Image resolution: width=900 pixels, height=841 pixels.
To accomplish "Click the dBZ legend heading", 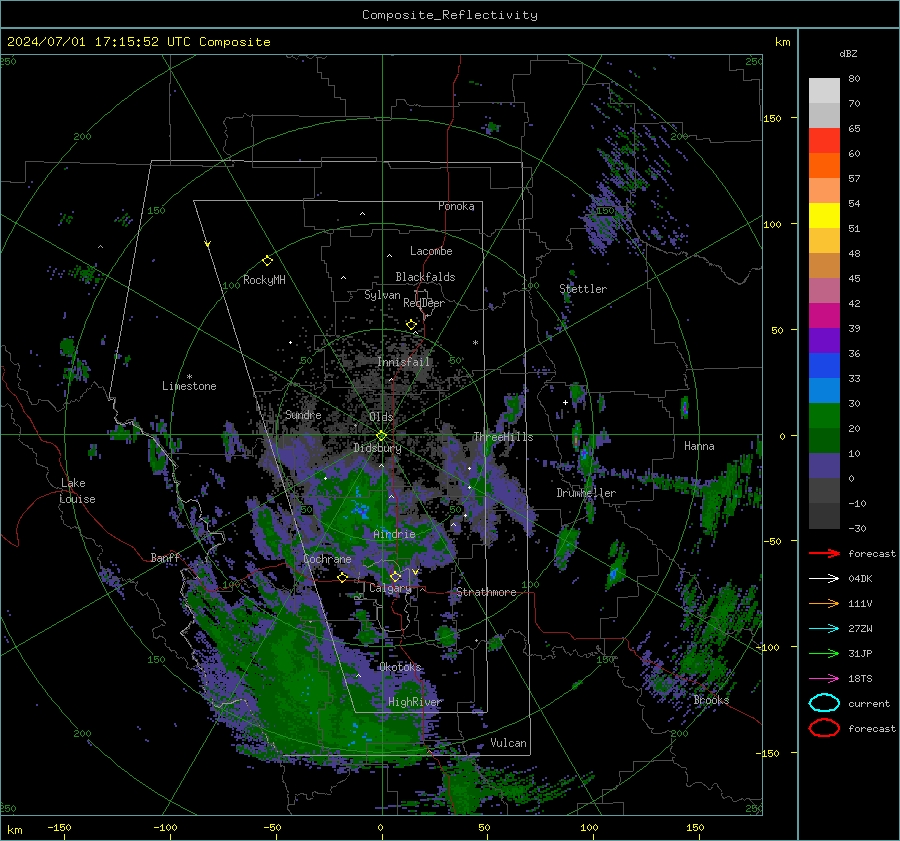I will tap(848, 53).
